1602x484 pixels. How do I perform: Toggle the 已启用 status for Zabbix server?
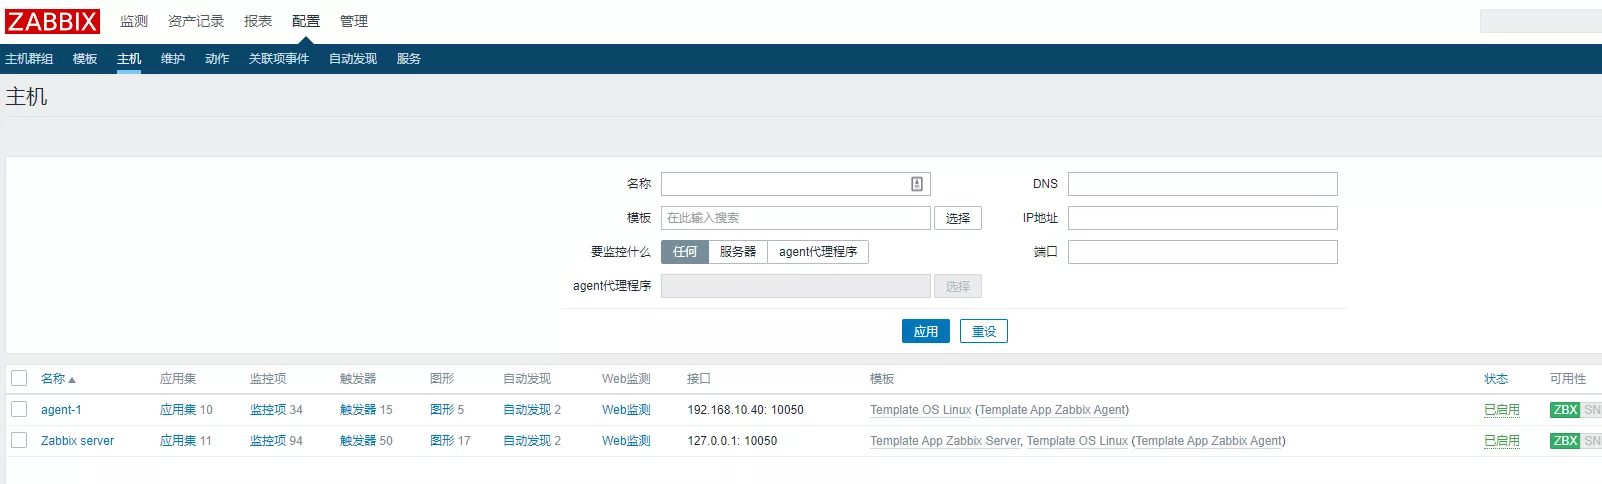(x=1501, y=441)
